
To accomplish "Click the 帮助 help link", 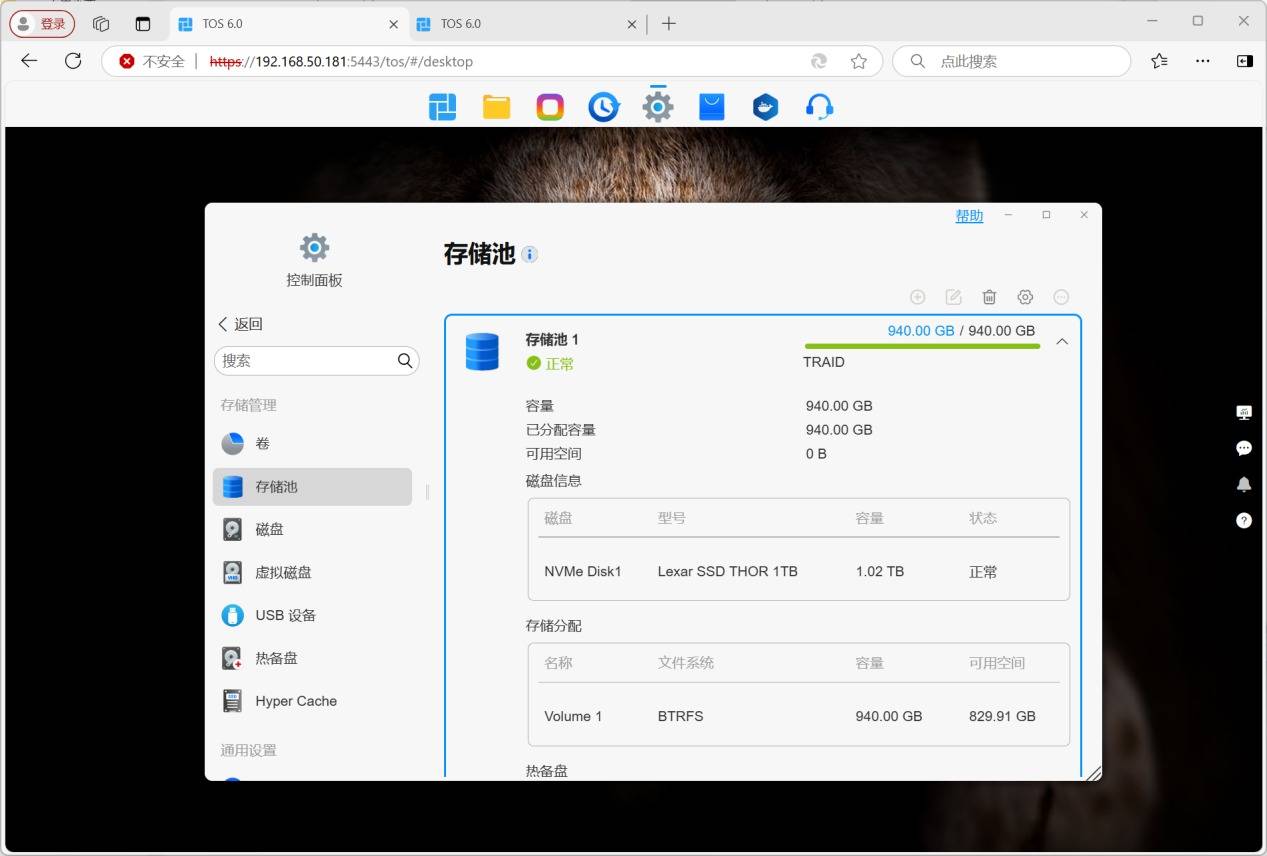I will pos(969,216).
